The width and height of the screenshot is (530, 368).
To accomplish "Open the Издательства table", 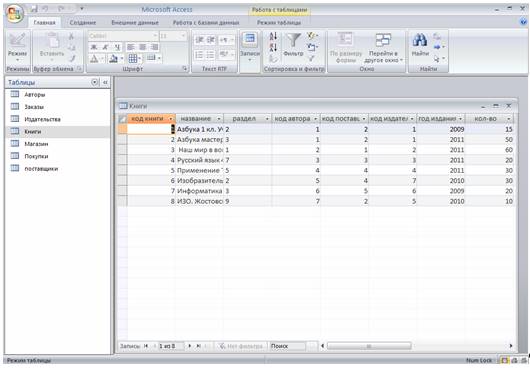I will click(57, 119).
